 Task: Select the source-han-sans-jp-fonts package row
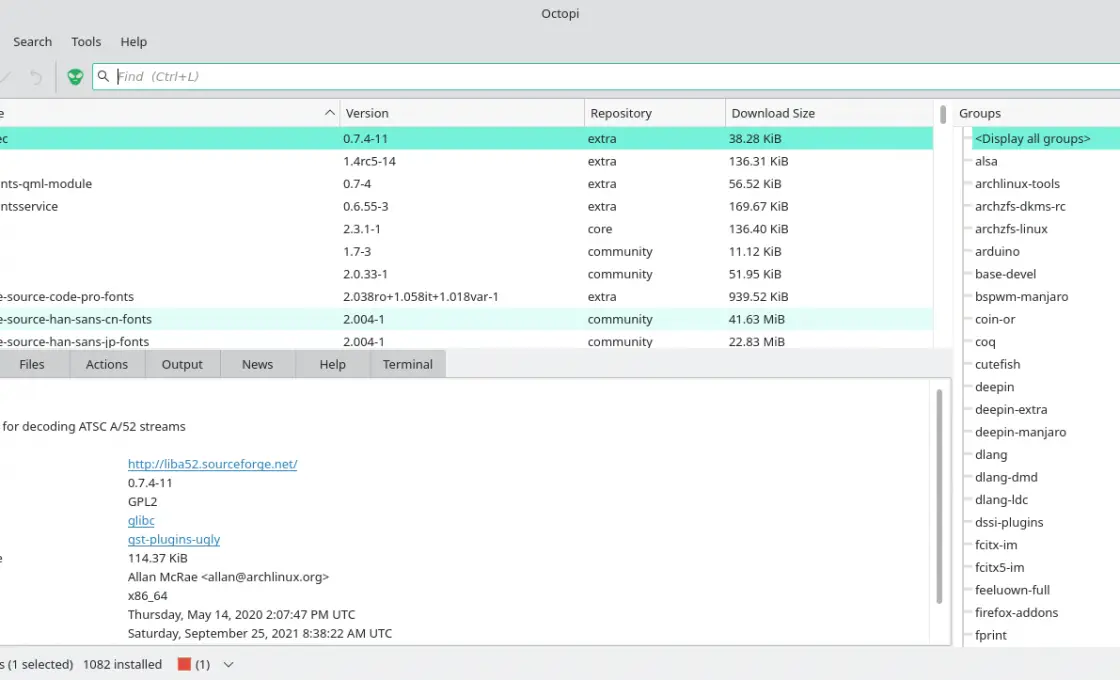pyautogui.click(x=466, y=341)
